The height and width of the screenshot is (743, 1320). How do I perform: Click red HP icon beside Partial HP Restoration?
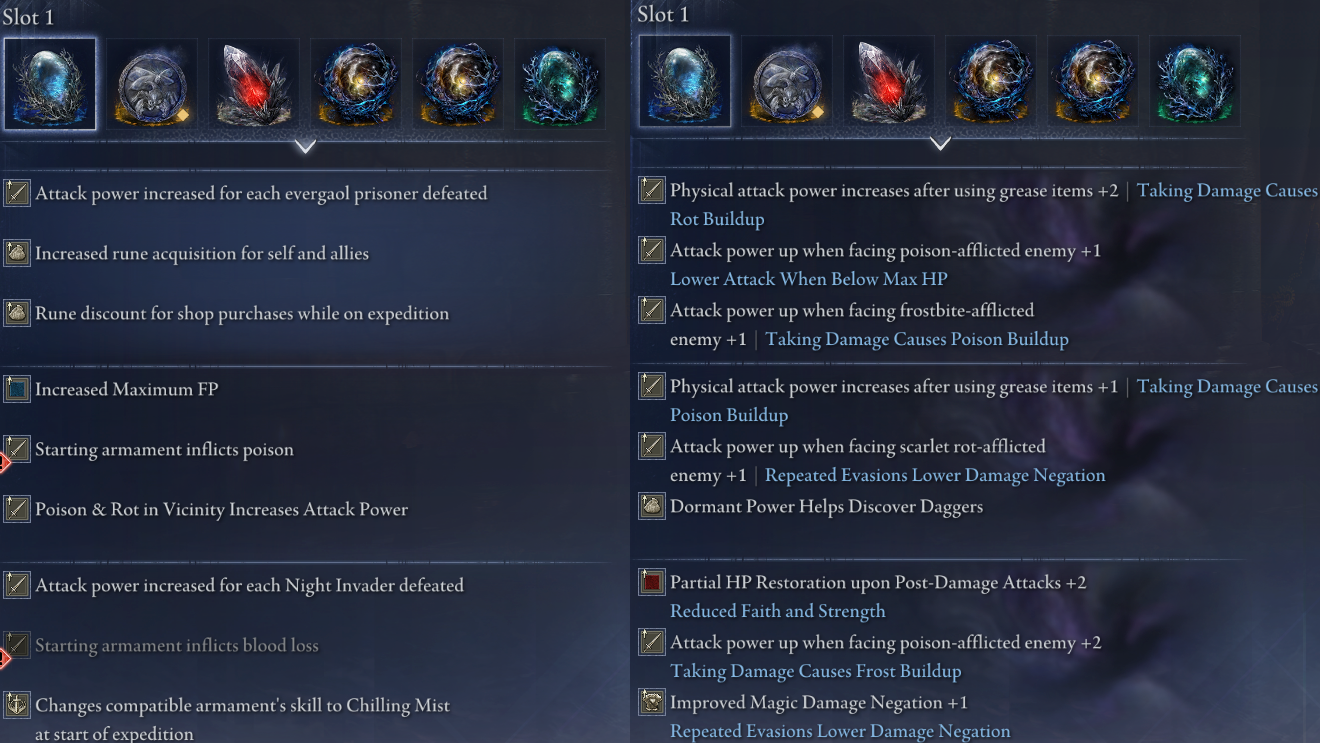tap(652, 582)
